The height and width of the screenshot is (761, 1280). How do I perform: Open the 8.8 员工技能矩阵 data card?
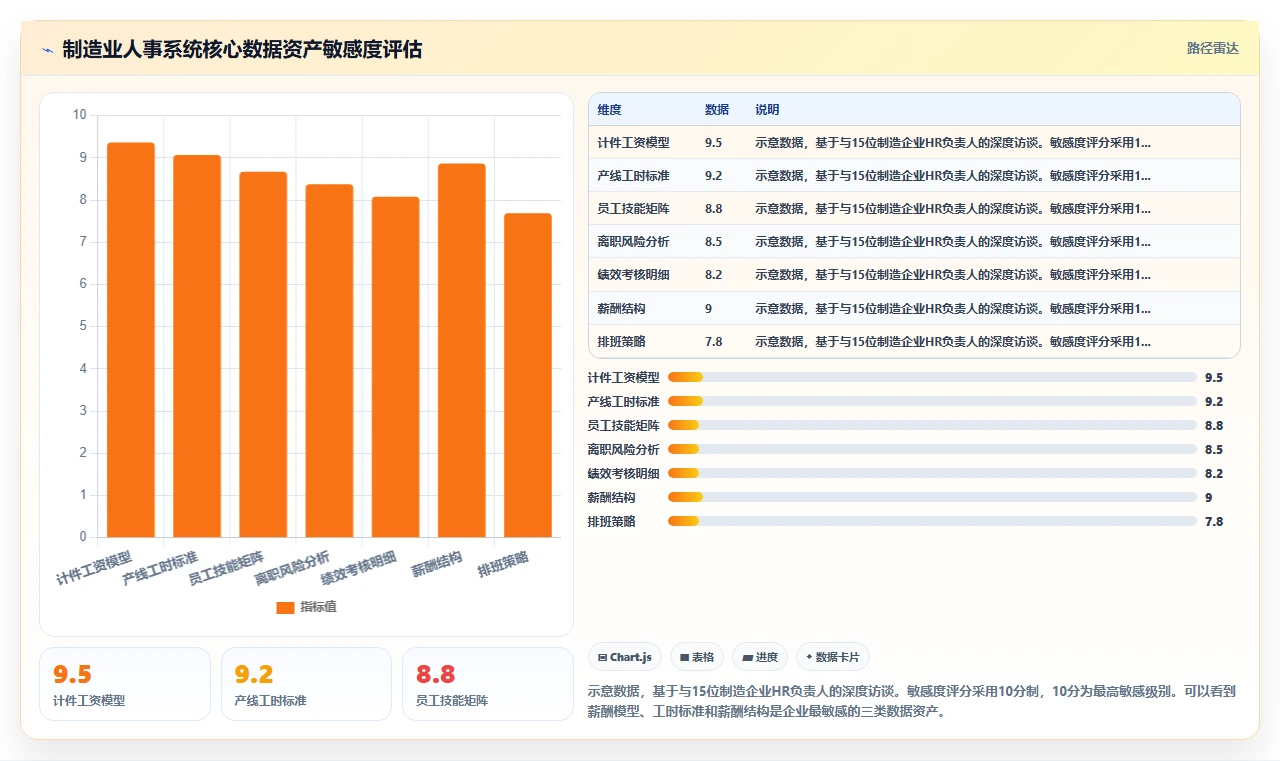coord(488,684)
